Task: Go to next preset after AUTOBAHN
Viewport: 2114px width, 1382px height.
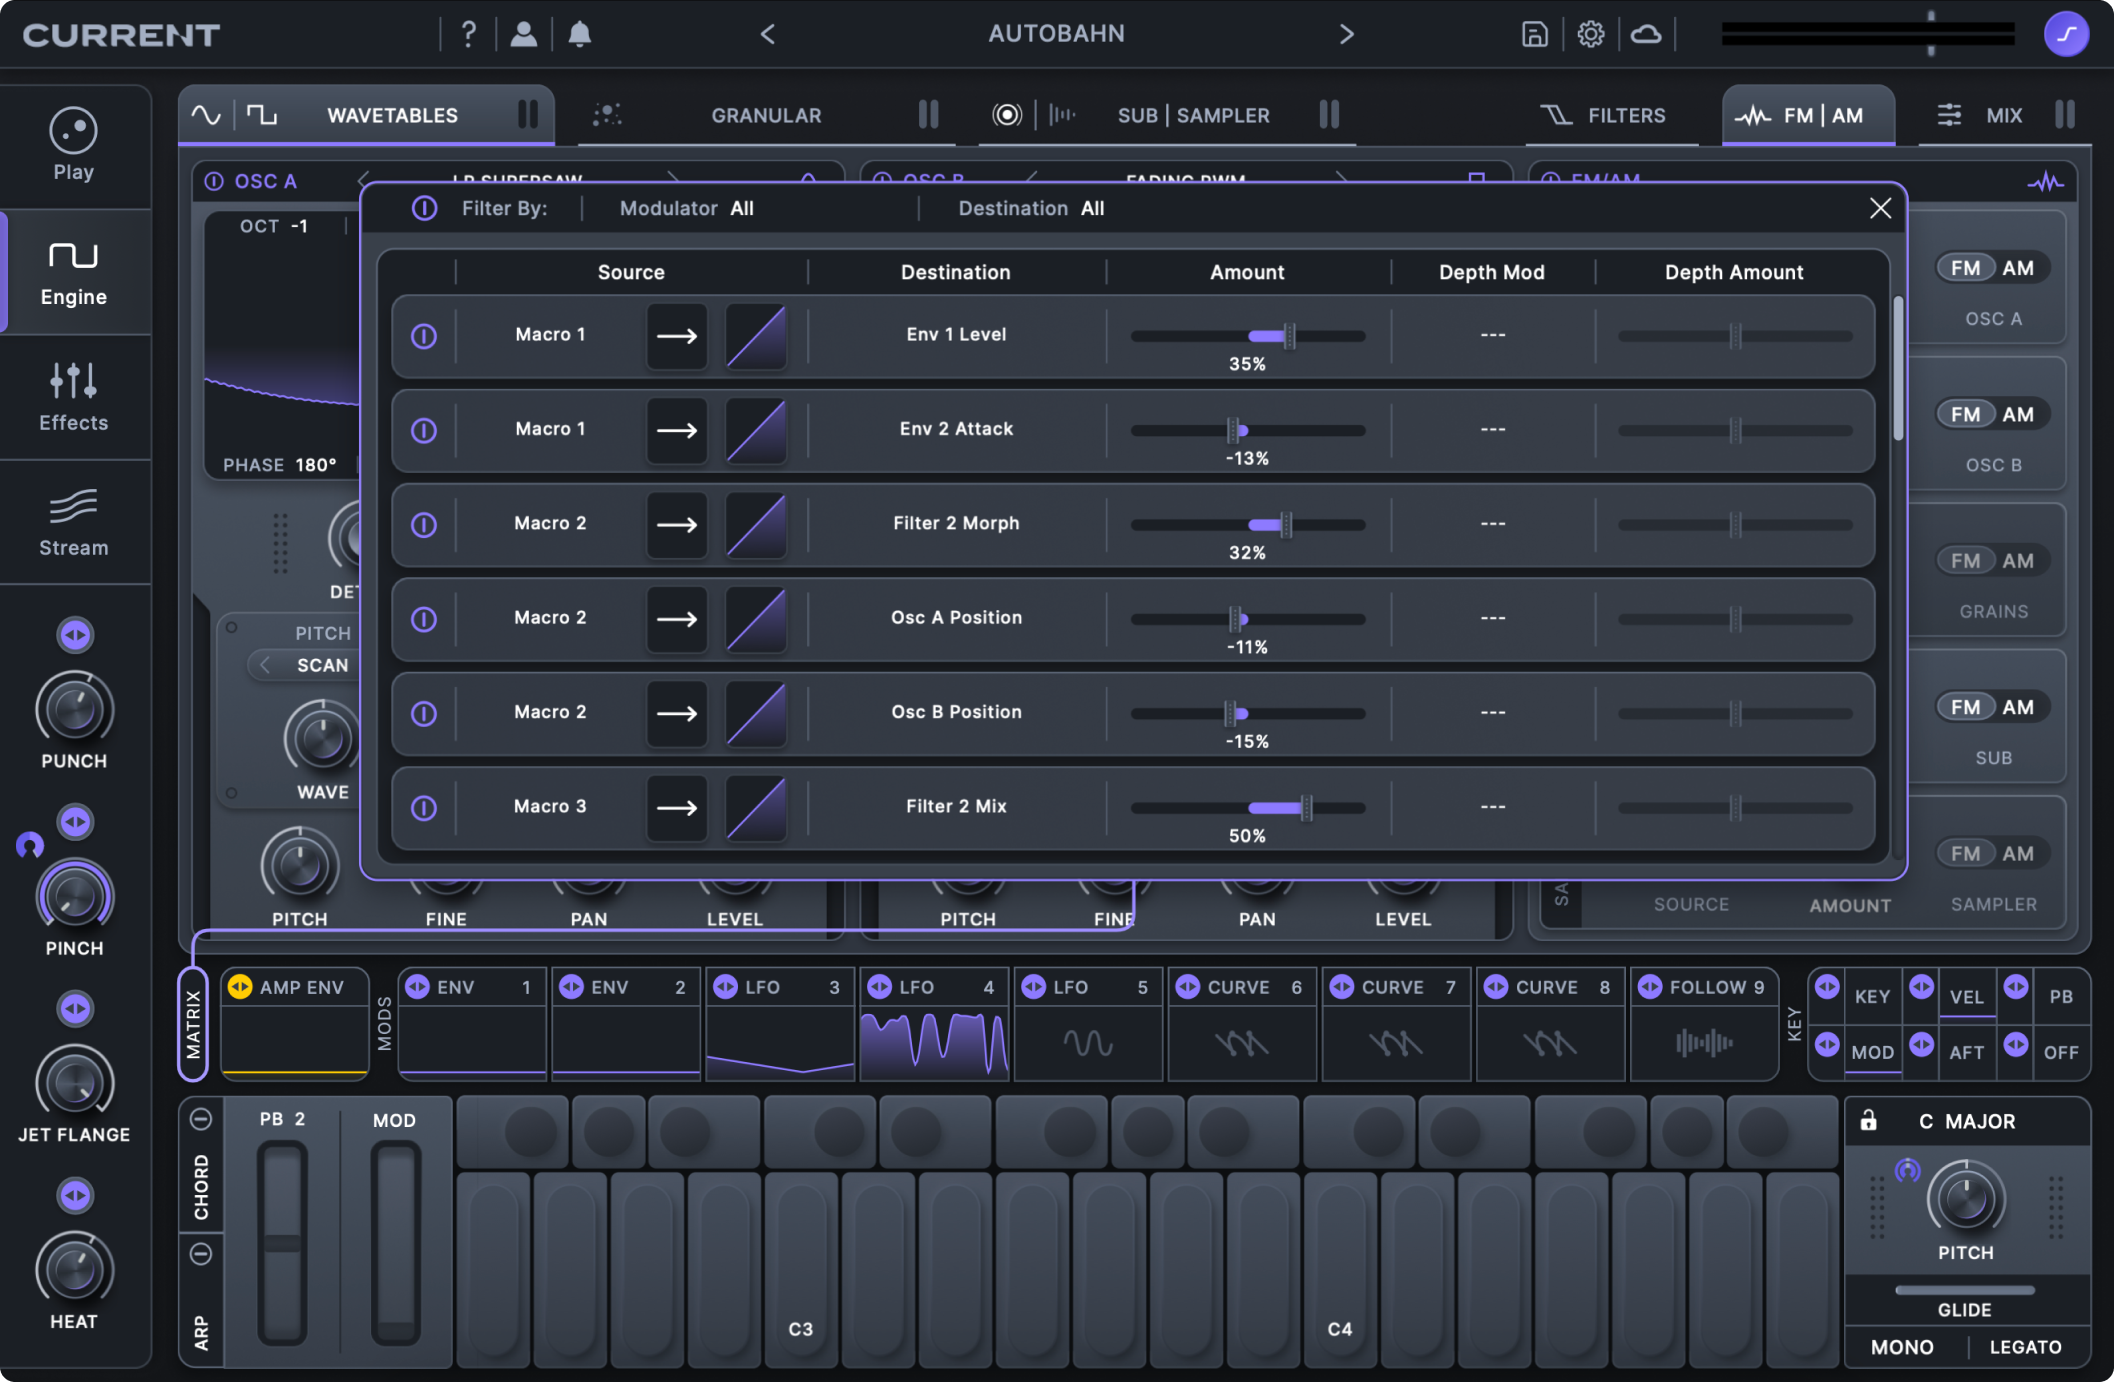Action: pos(1346,34)
